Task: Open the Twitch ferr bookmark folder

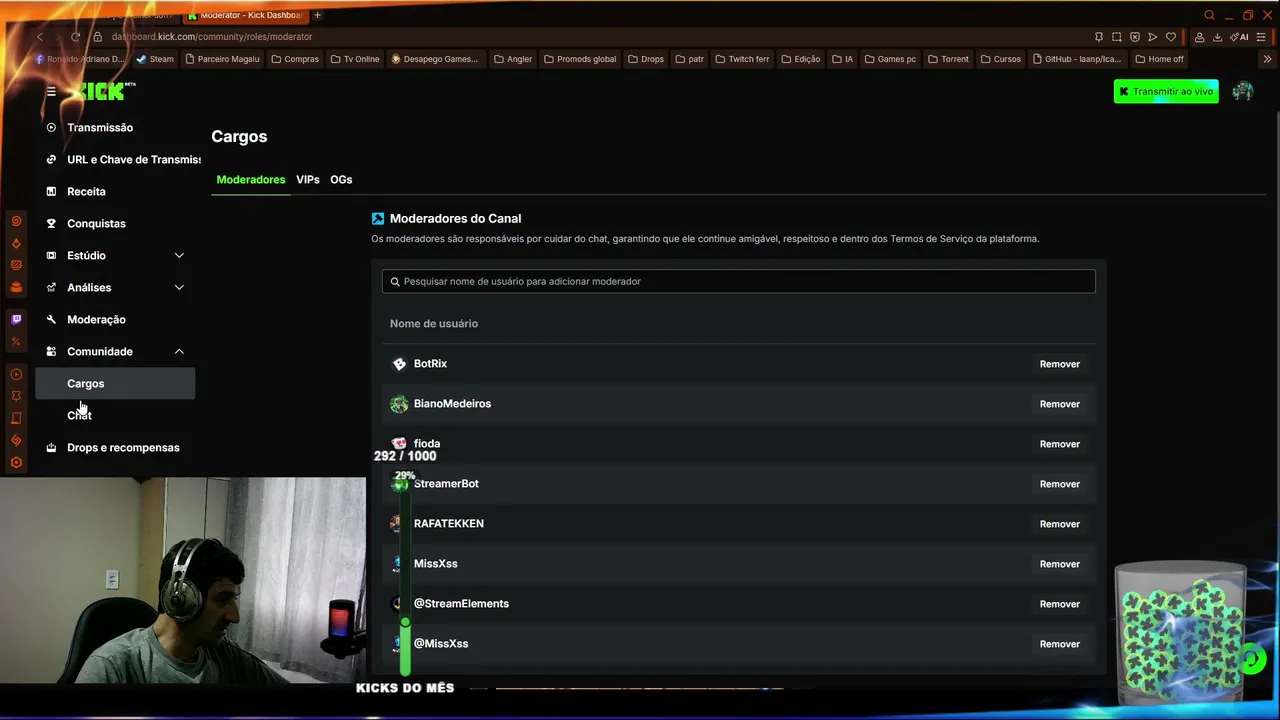Action: click(742, 59)
